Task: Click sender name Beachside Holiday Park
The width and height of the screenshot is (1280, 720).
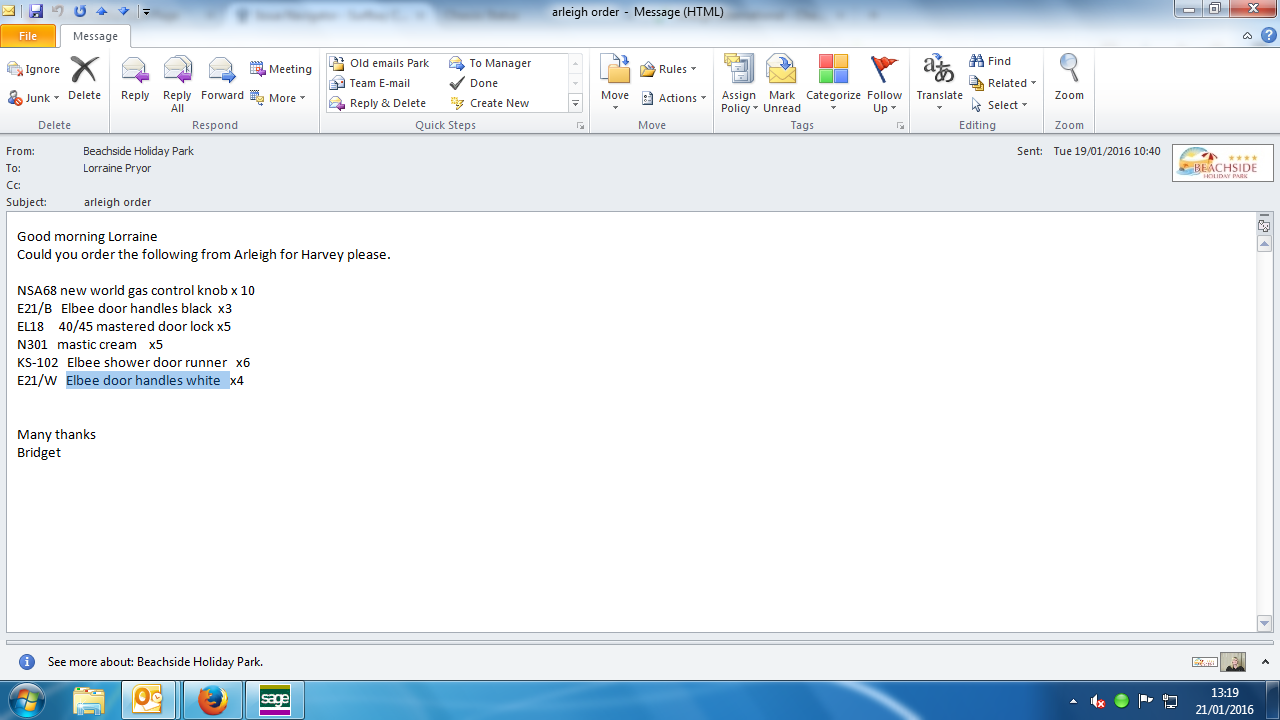Action: click(139, 151)
